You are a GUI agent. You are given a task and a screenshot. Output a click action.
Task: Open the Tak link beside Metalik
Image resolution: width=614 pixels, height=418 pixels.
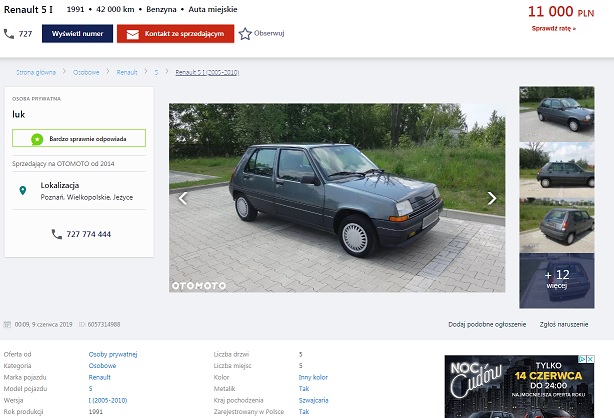[x=304, y=389]
